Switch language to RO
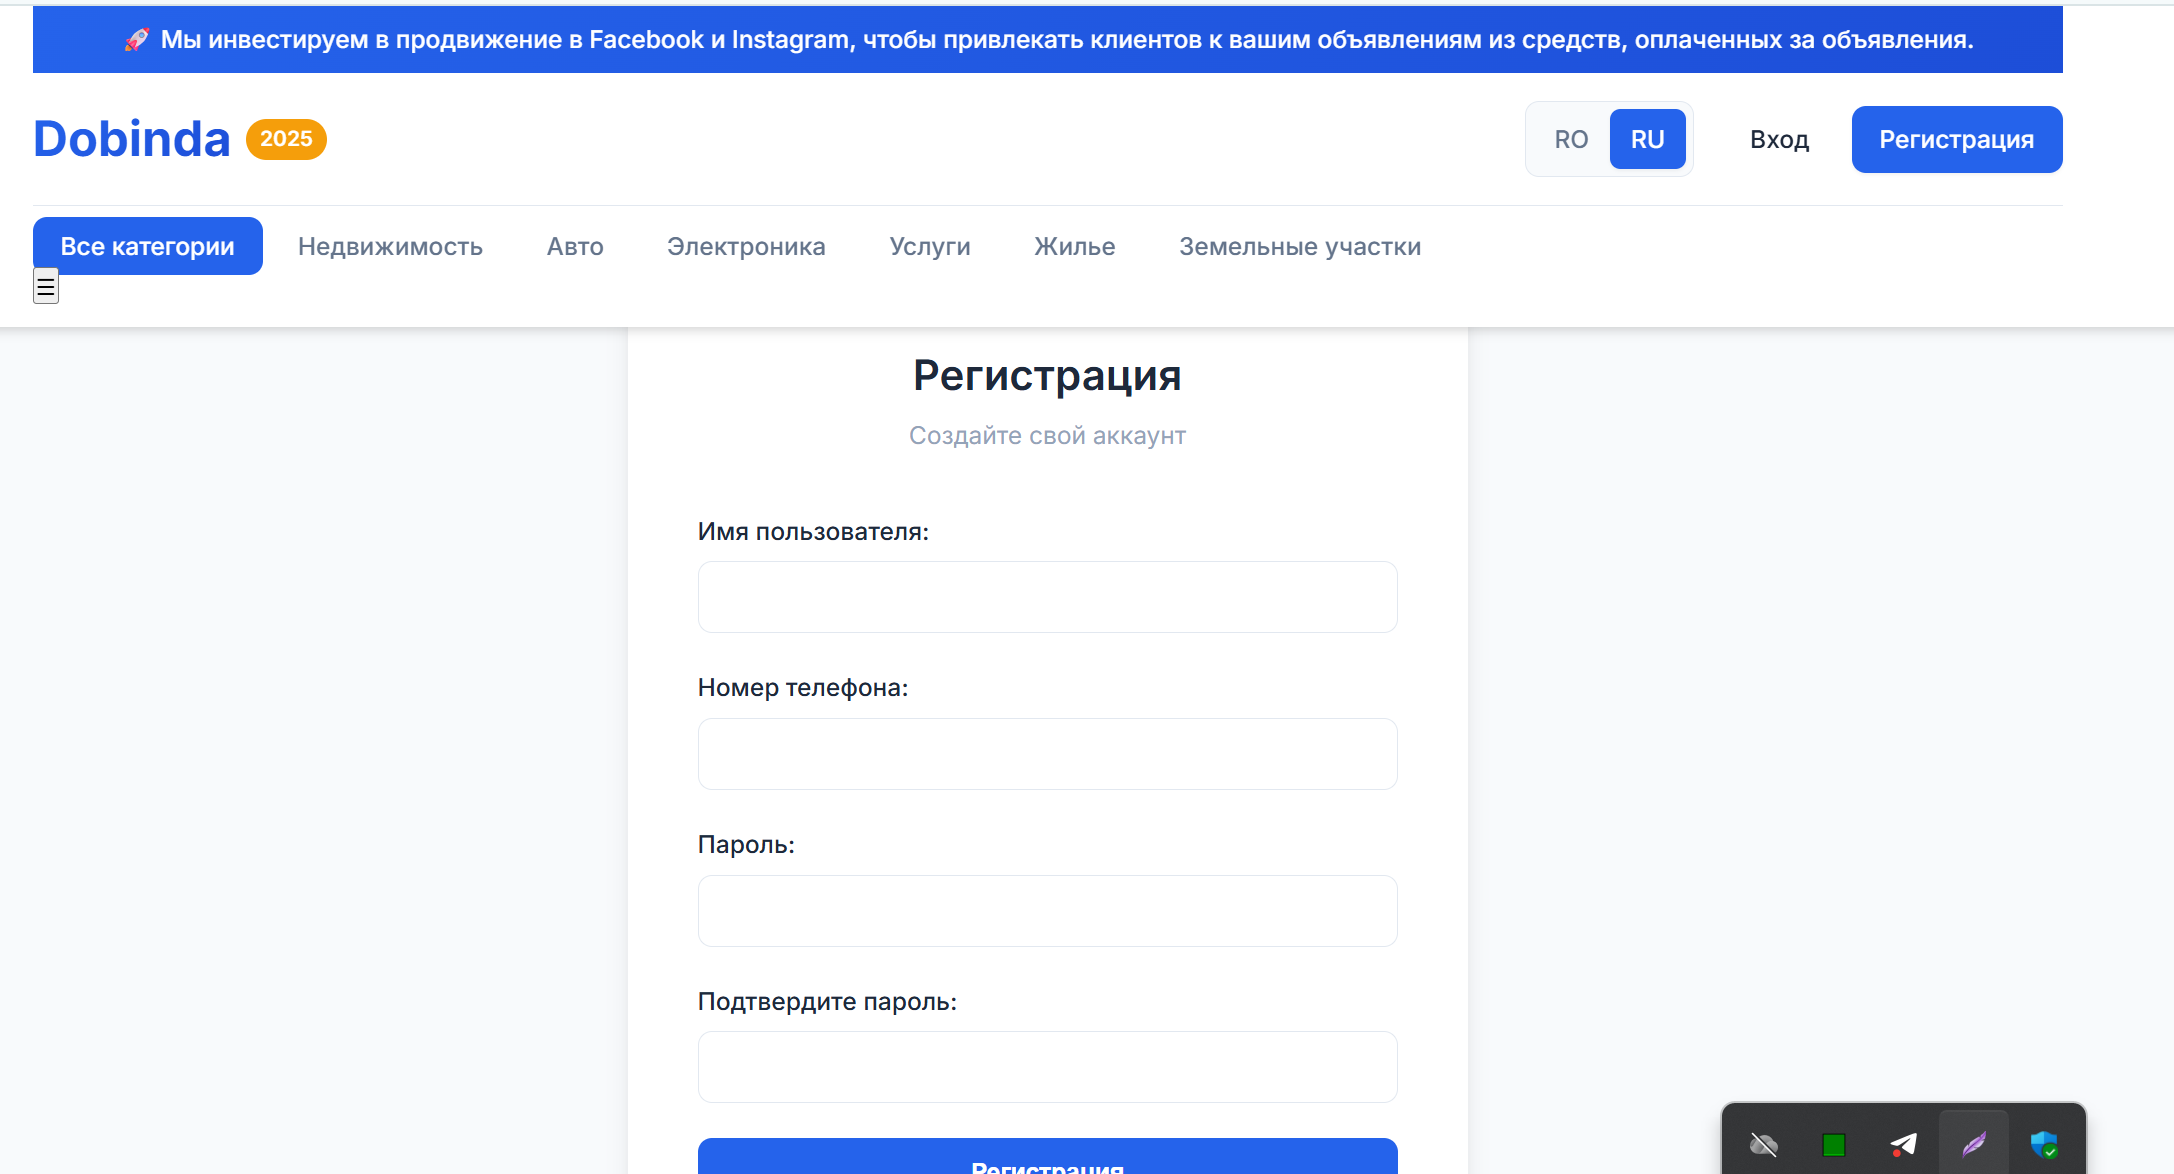This screenshot has height=1174, width=2174. point(1570,139)
